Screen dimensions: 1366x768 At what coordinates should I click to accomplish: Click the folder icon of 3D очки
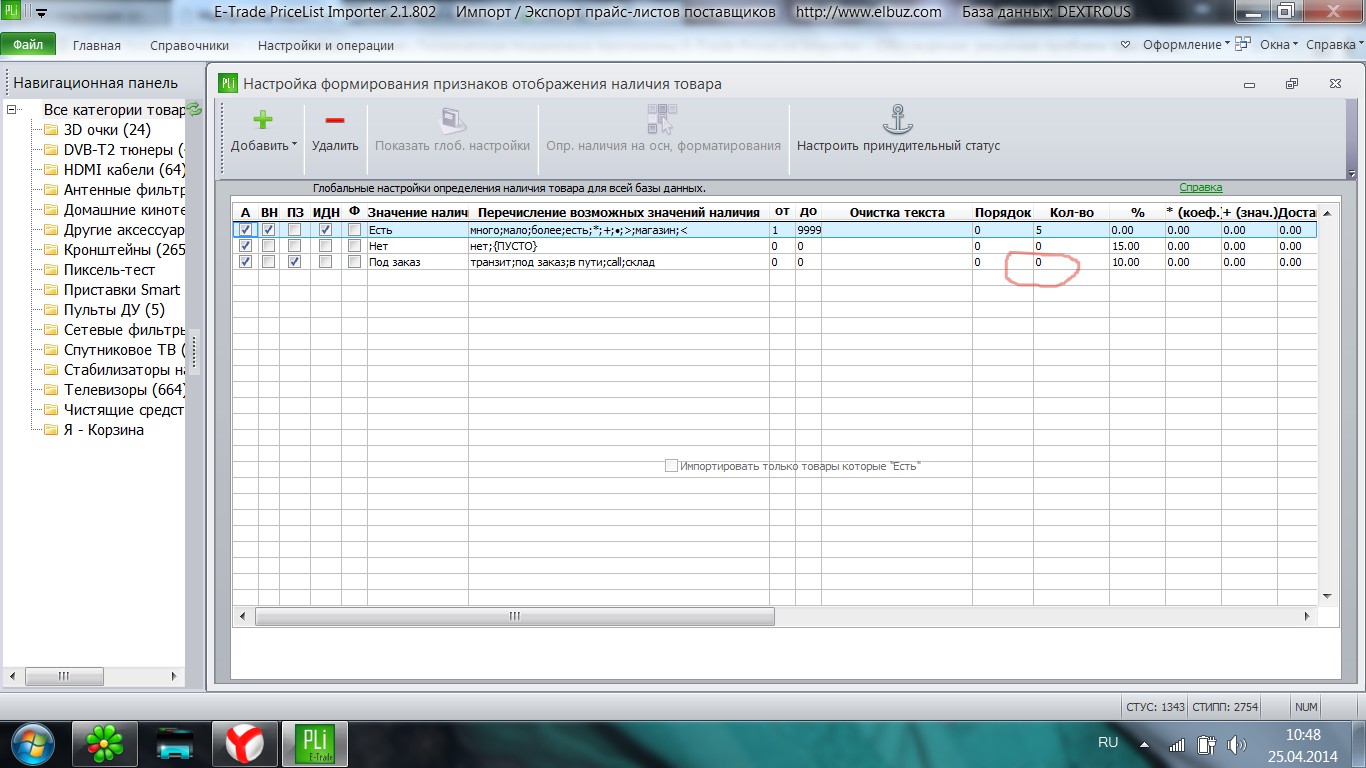pyautogui.click(x=51, y=130)
